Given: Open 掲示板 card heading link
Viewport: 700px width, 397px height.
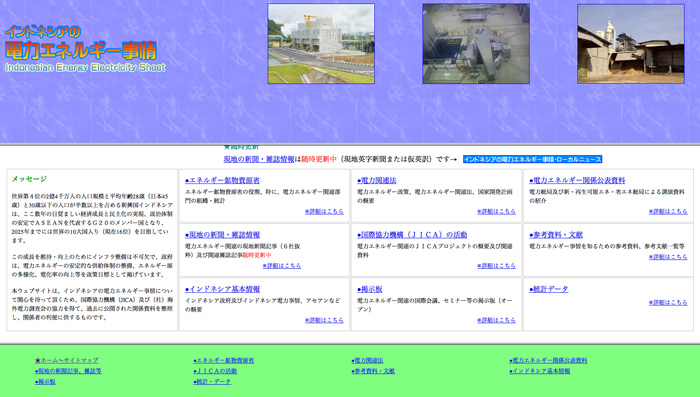Looking at the screenshot, I should [x=370, y=289].
